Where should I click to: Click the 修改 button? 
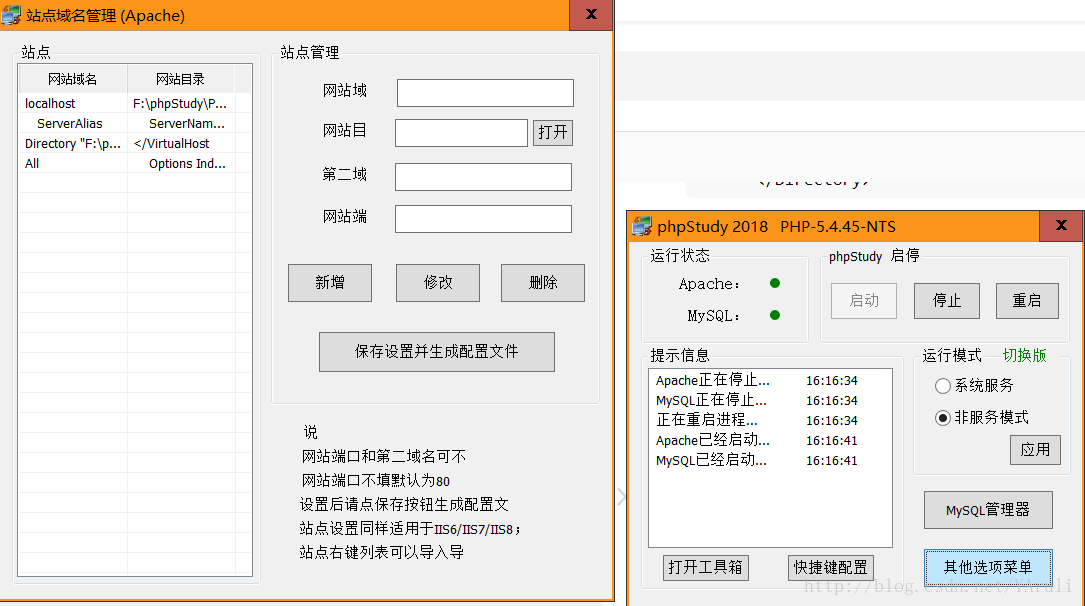coord(438,282)
